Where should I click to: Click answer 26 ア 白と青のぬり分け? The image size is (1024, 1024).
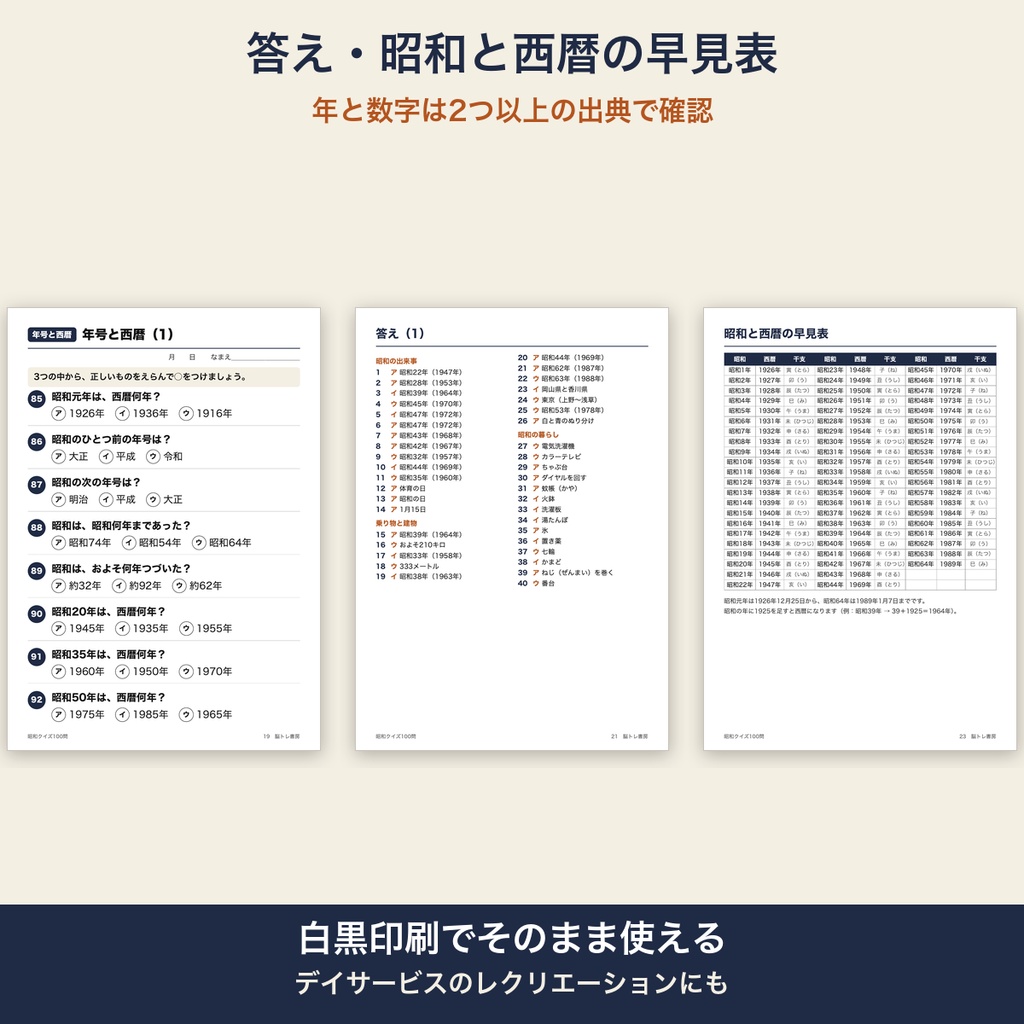pyautogui.click(x=556, y=421)
